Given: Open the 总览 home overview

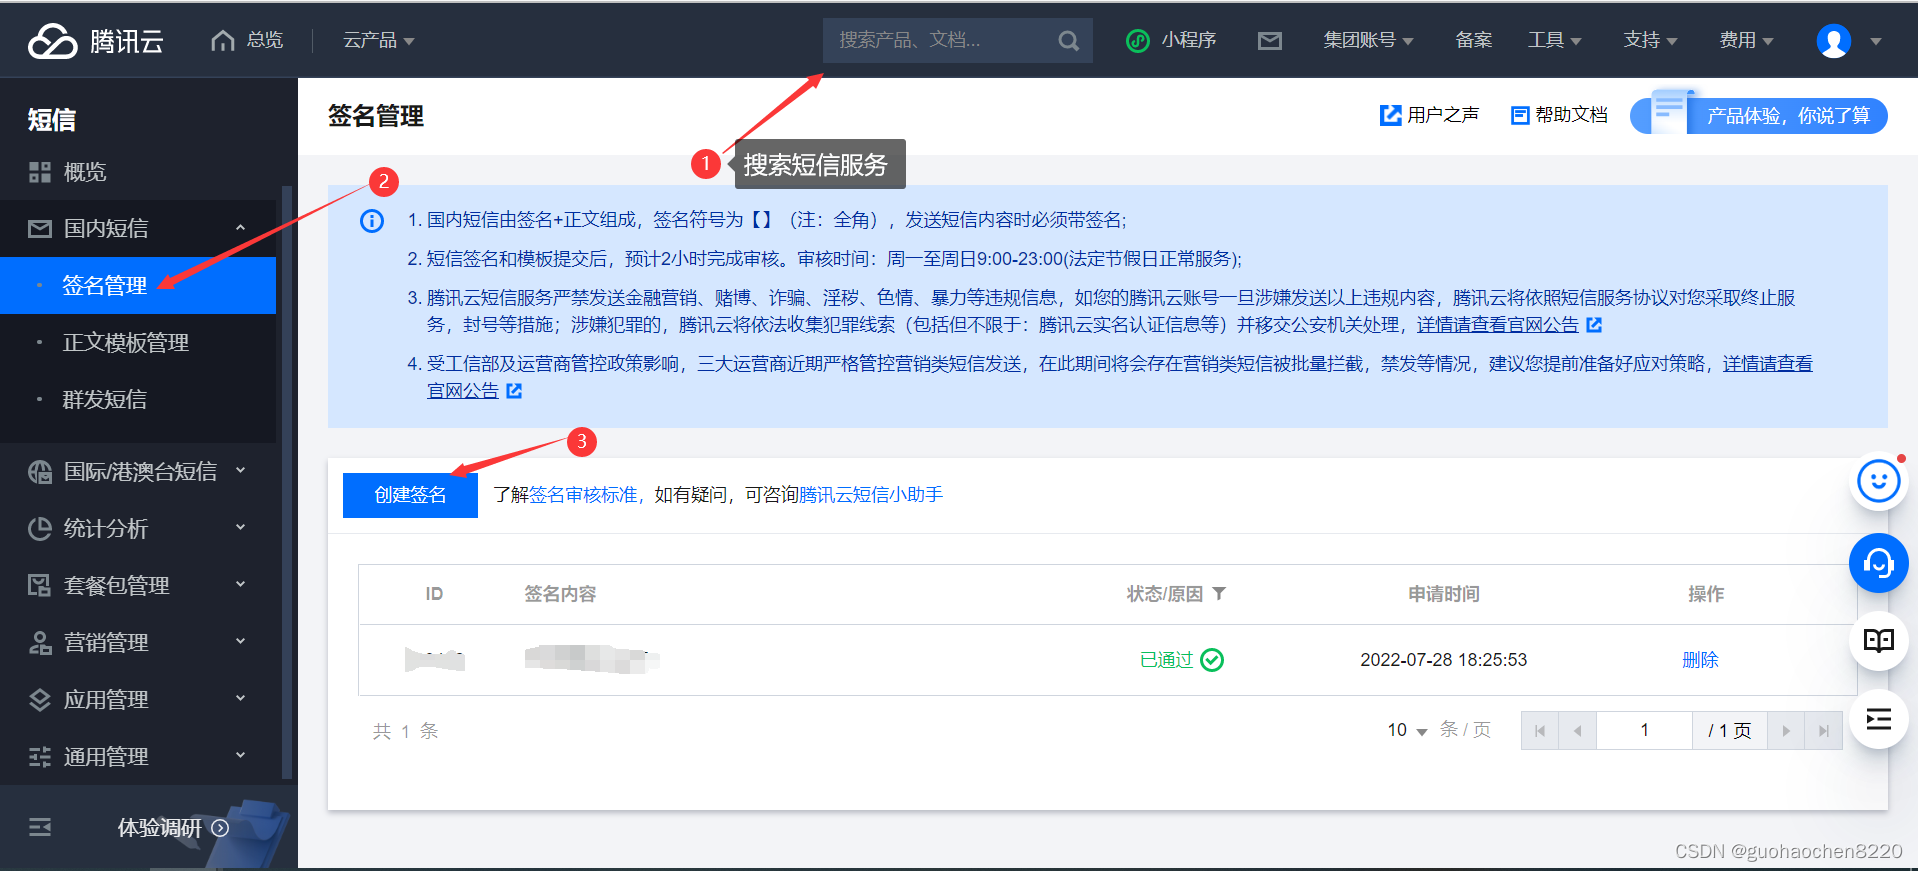Looking at the screenshot, I should coord(247,40).
